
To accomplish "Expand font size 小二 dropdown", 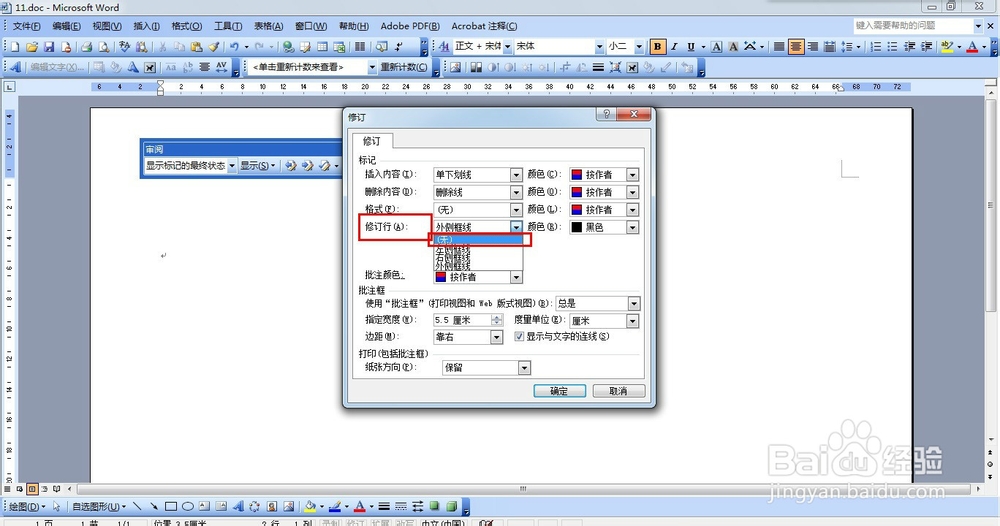I will 640,47.
